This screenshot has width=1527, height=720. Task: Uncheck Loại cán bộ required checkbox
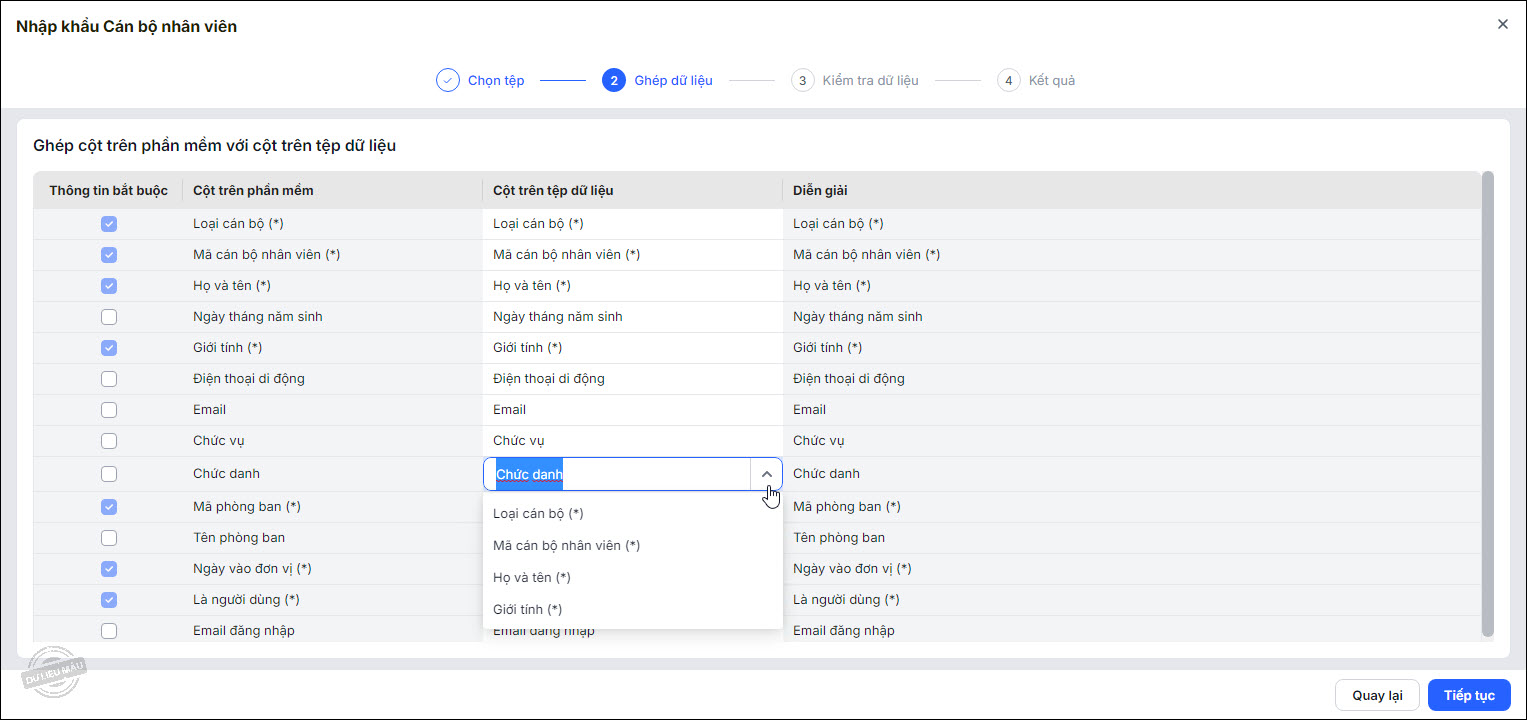(x=109, y=224)
